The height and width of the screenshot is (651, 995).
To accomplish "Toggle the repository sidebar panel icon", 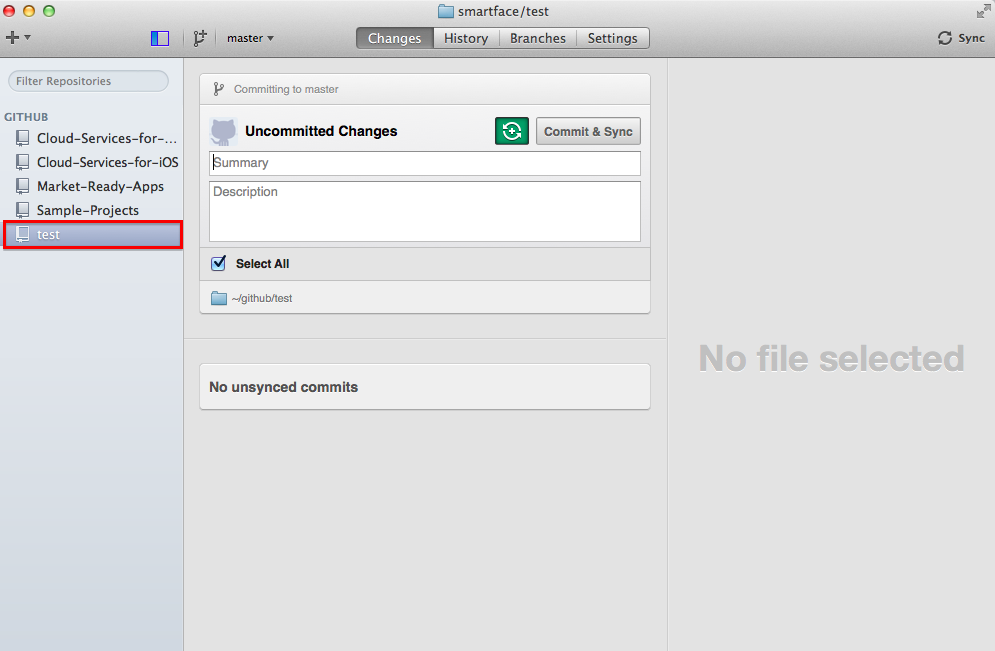I will (160, 38).
